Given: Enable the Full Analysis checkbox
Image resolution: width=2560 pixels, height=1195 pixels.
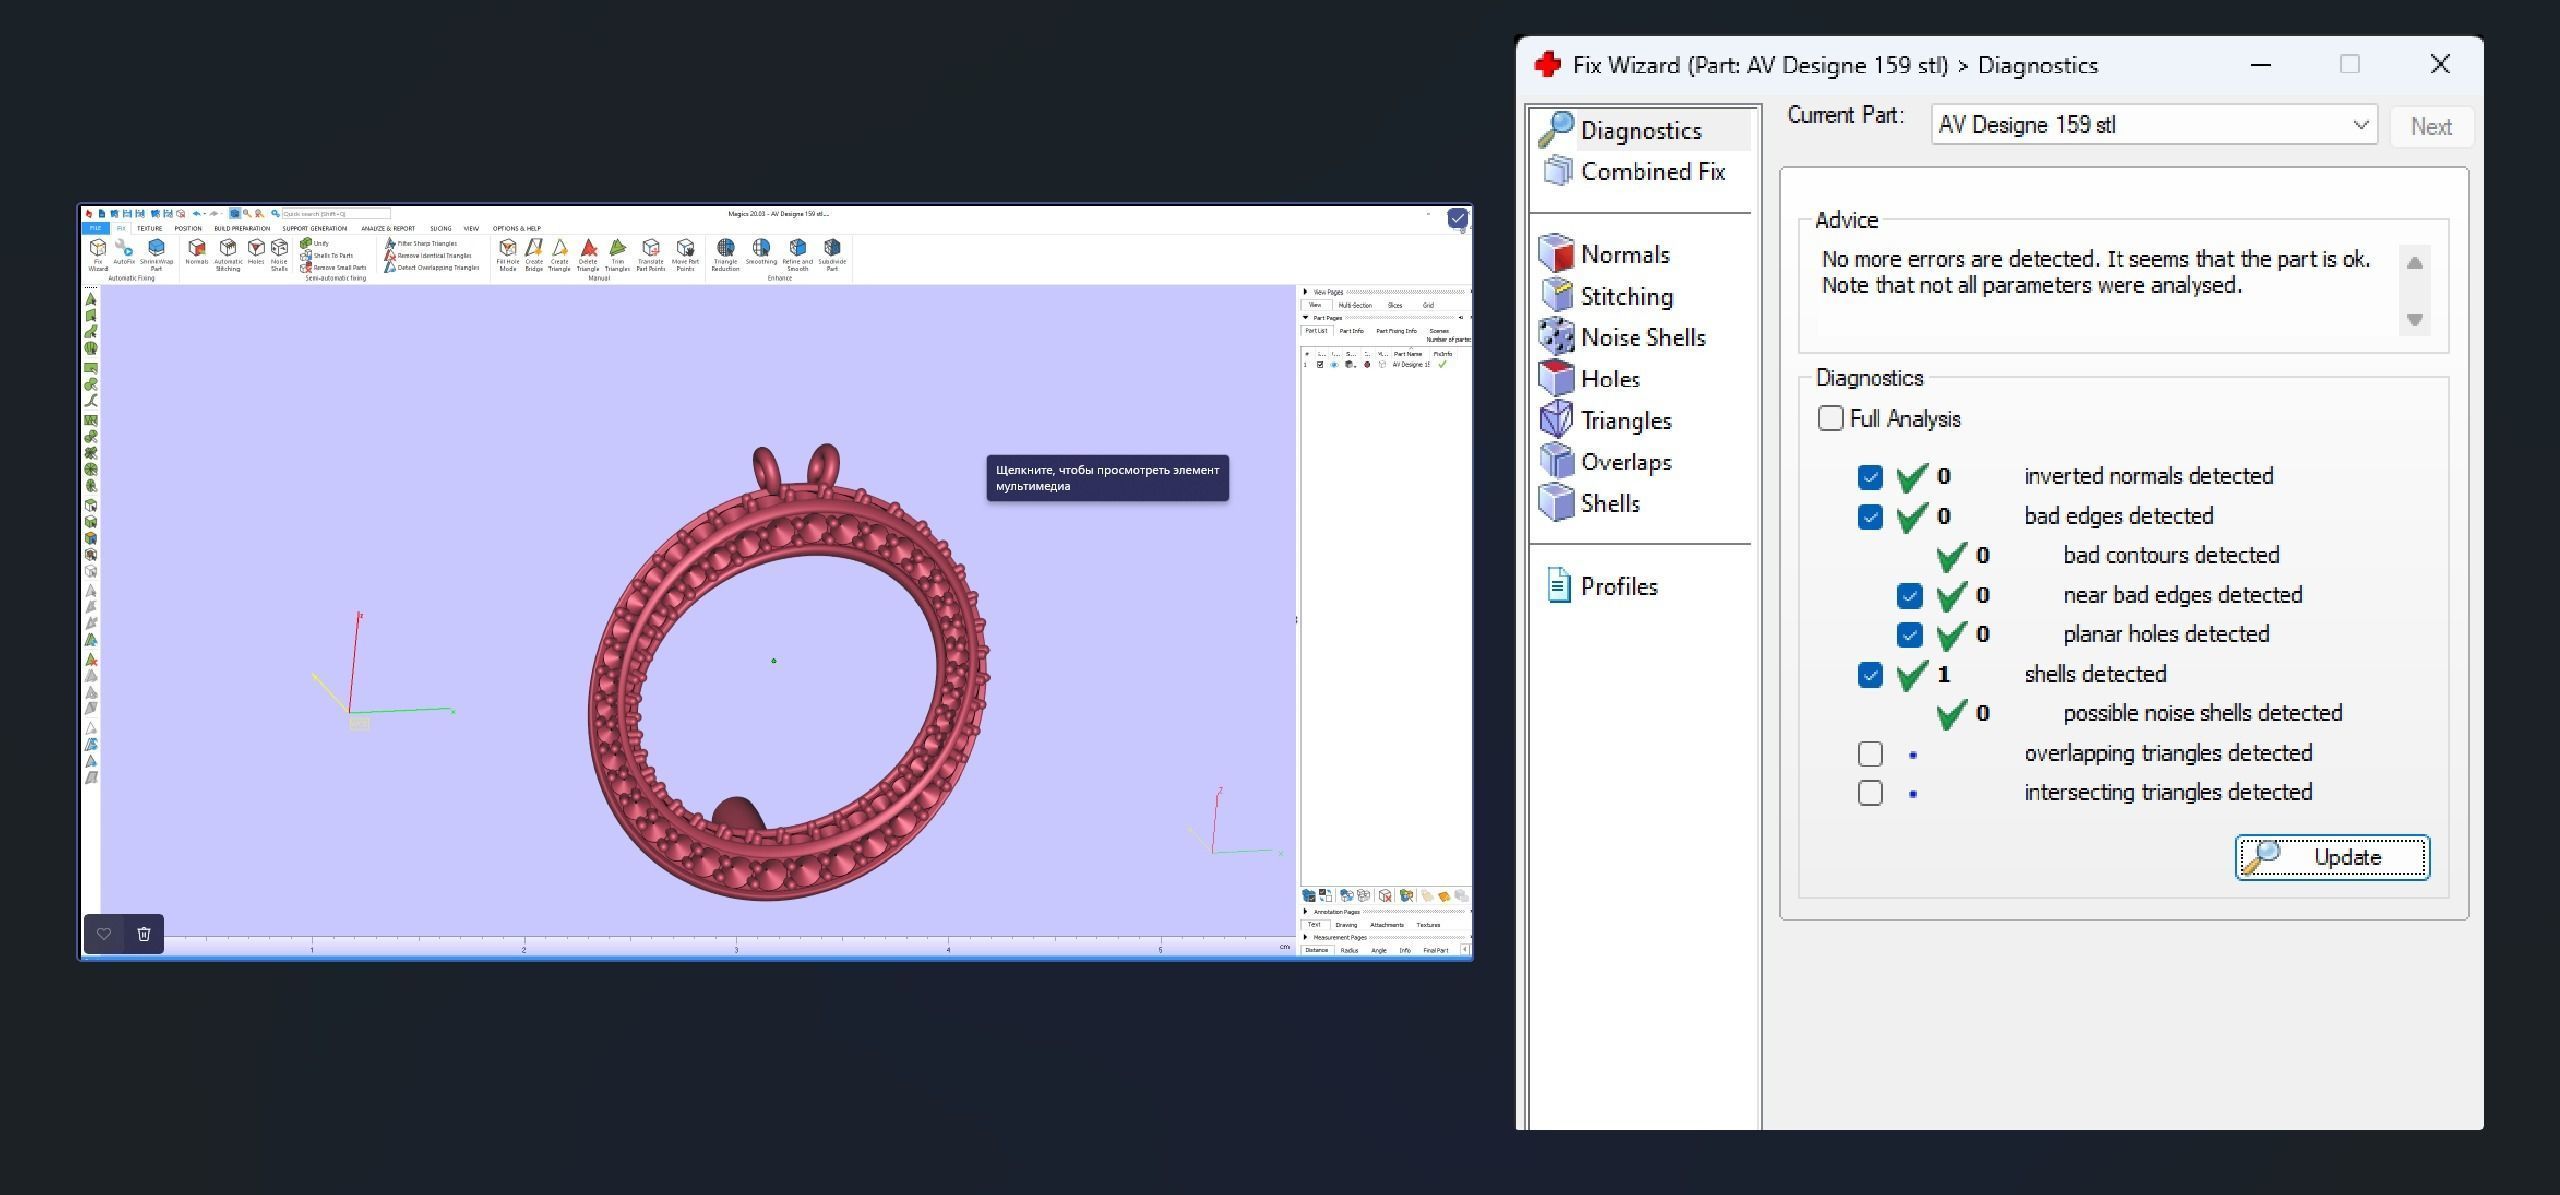Looking at the screenshot, I should (1830, 419).
